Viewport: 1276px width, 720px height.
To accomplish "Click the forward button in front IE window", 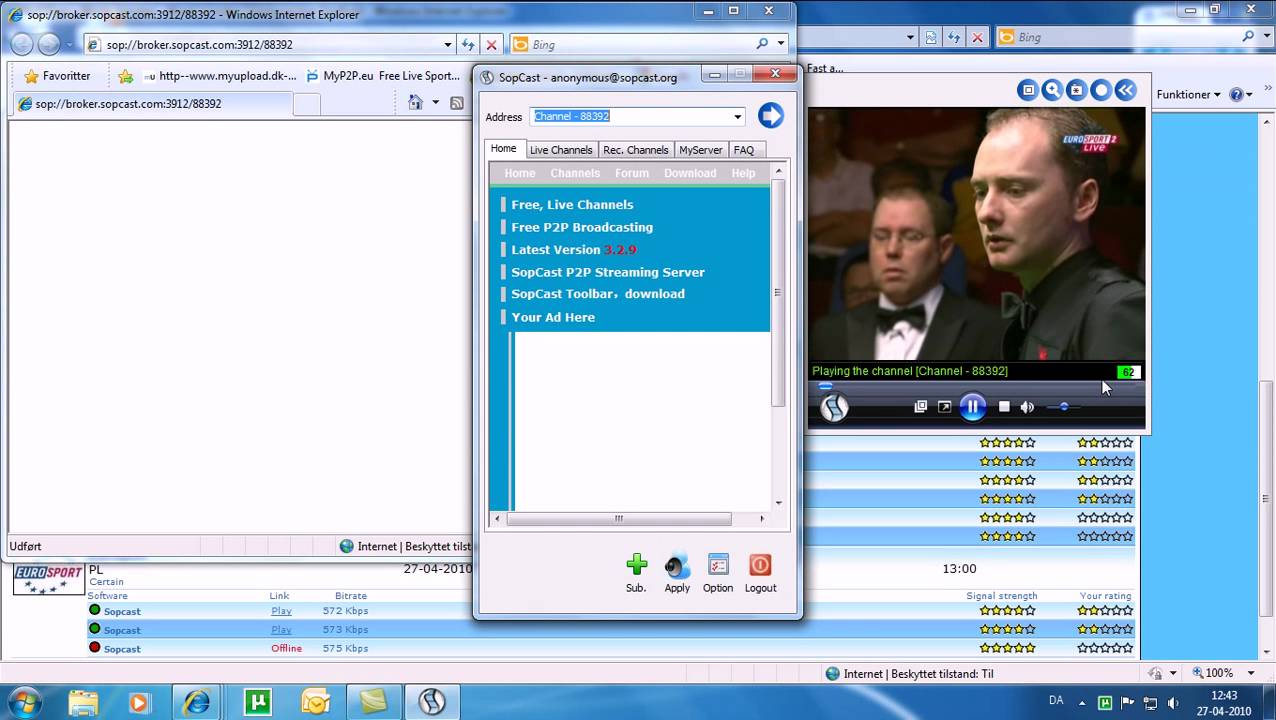I will click(49, 45).
